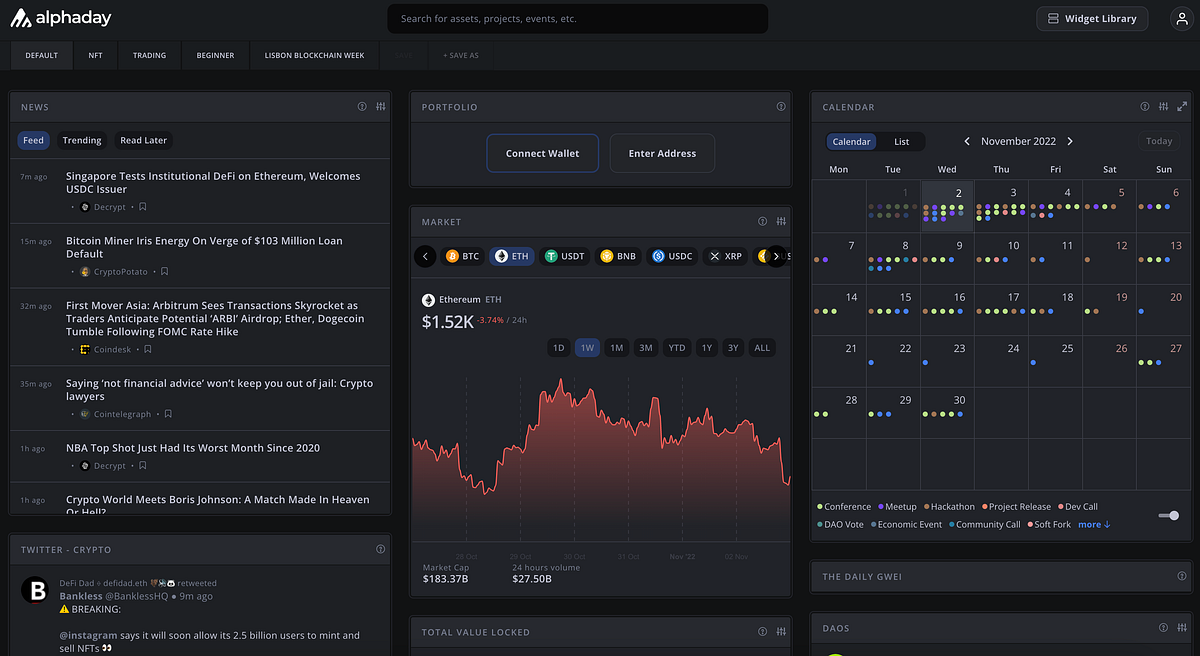This screenshot has width=1200, height=656.
Task: Select the USDT coin chip
Action: (x=565, y=256)
